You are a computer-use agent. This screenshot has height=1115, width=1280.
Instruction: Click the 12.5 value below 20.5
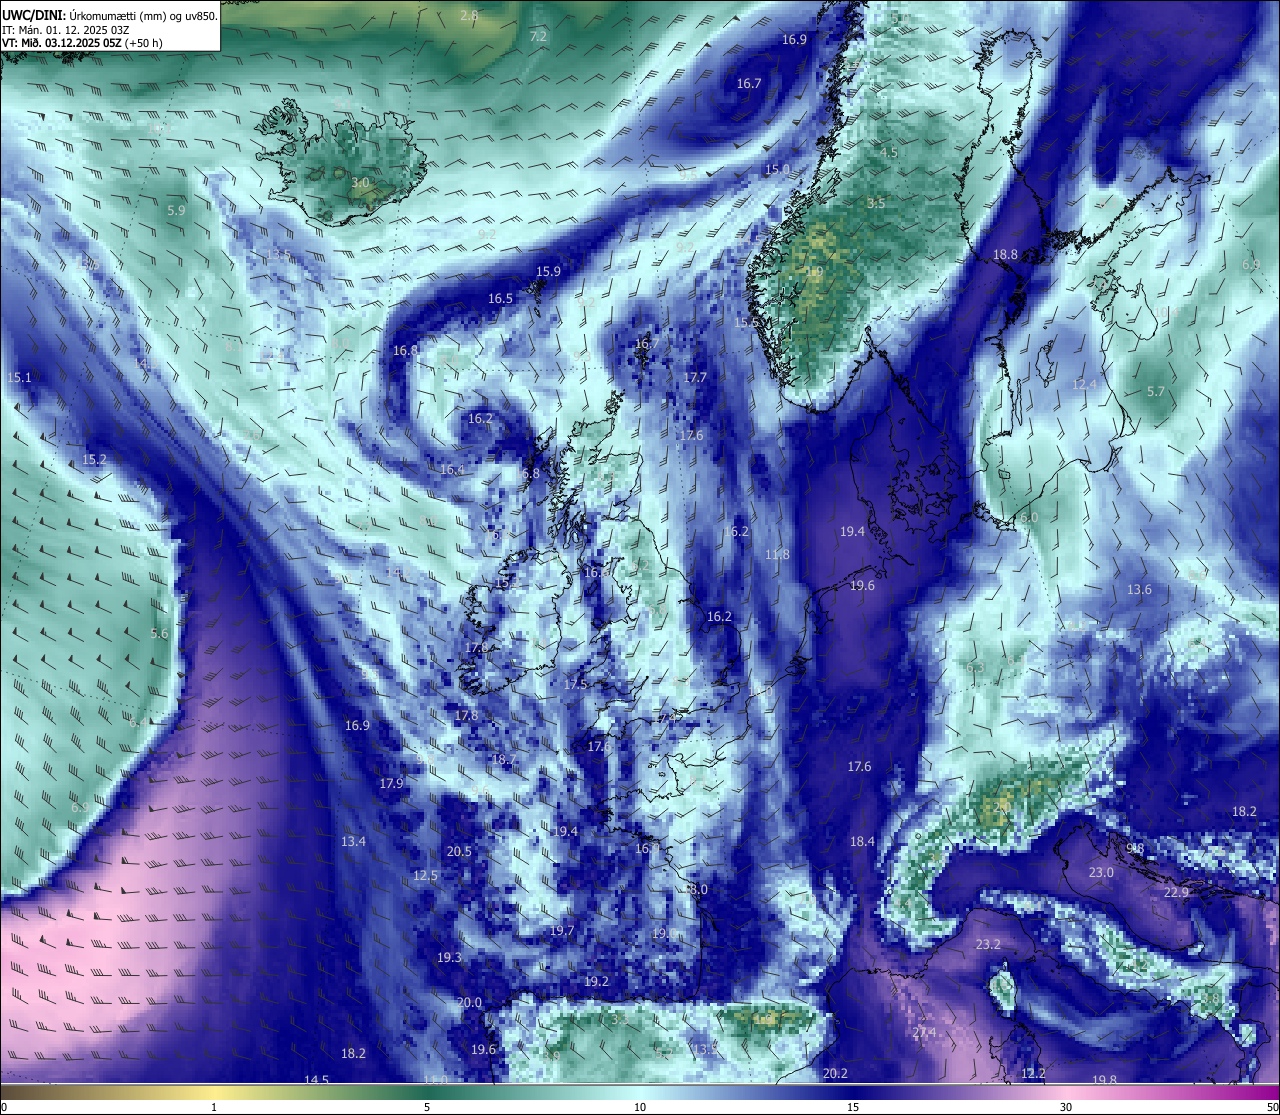tap(425, 876)
